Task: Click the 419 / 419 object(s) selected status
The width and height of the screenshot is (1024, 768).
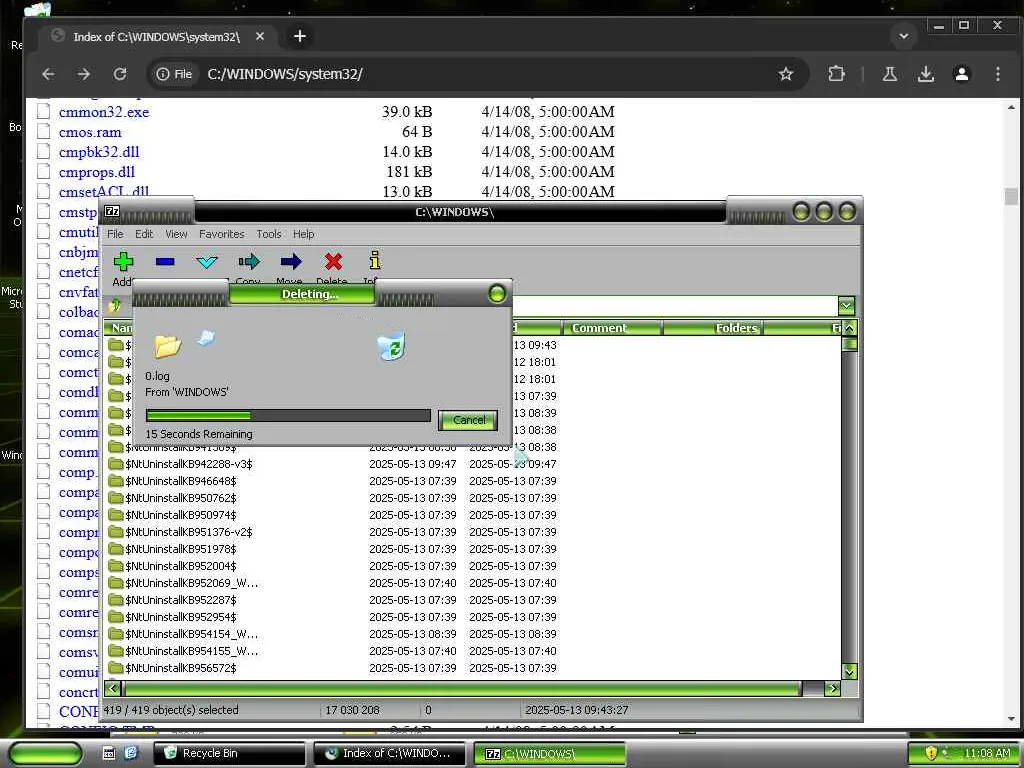Action: click(171, 710)
